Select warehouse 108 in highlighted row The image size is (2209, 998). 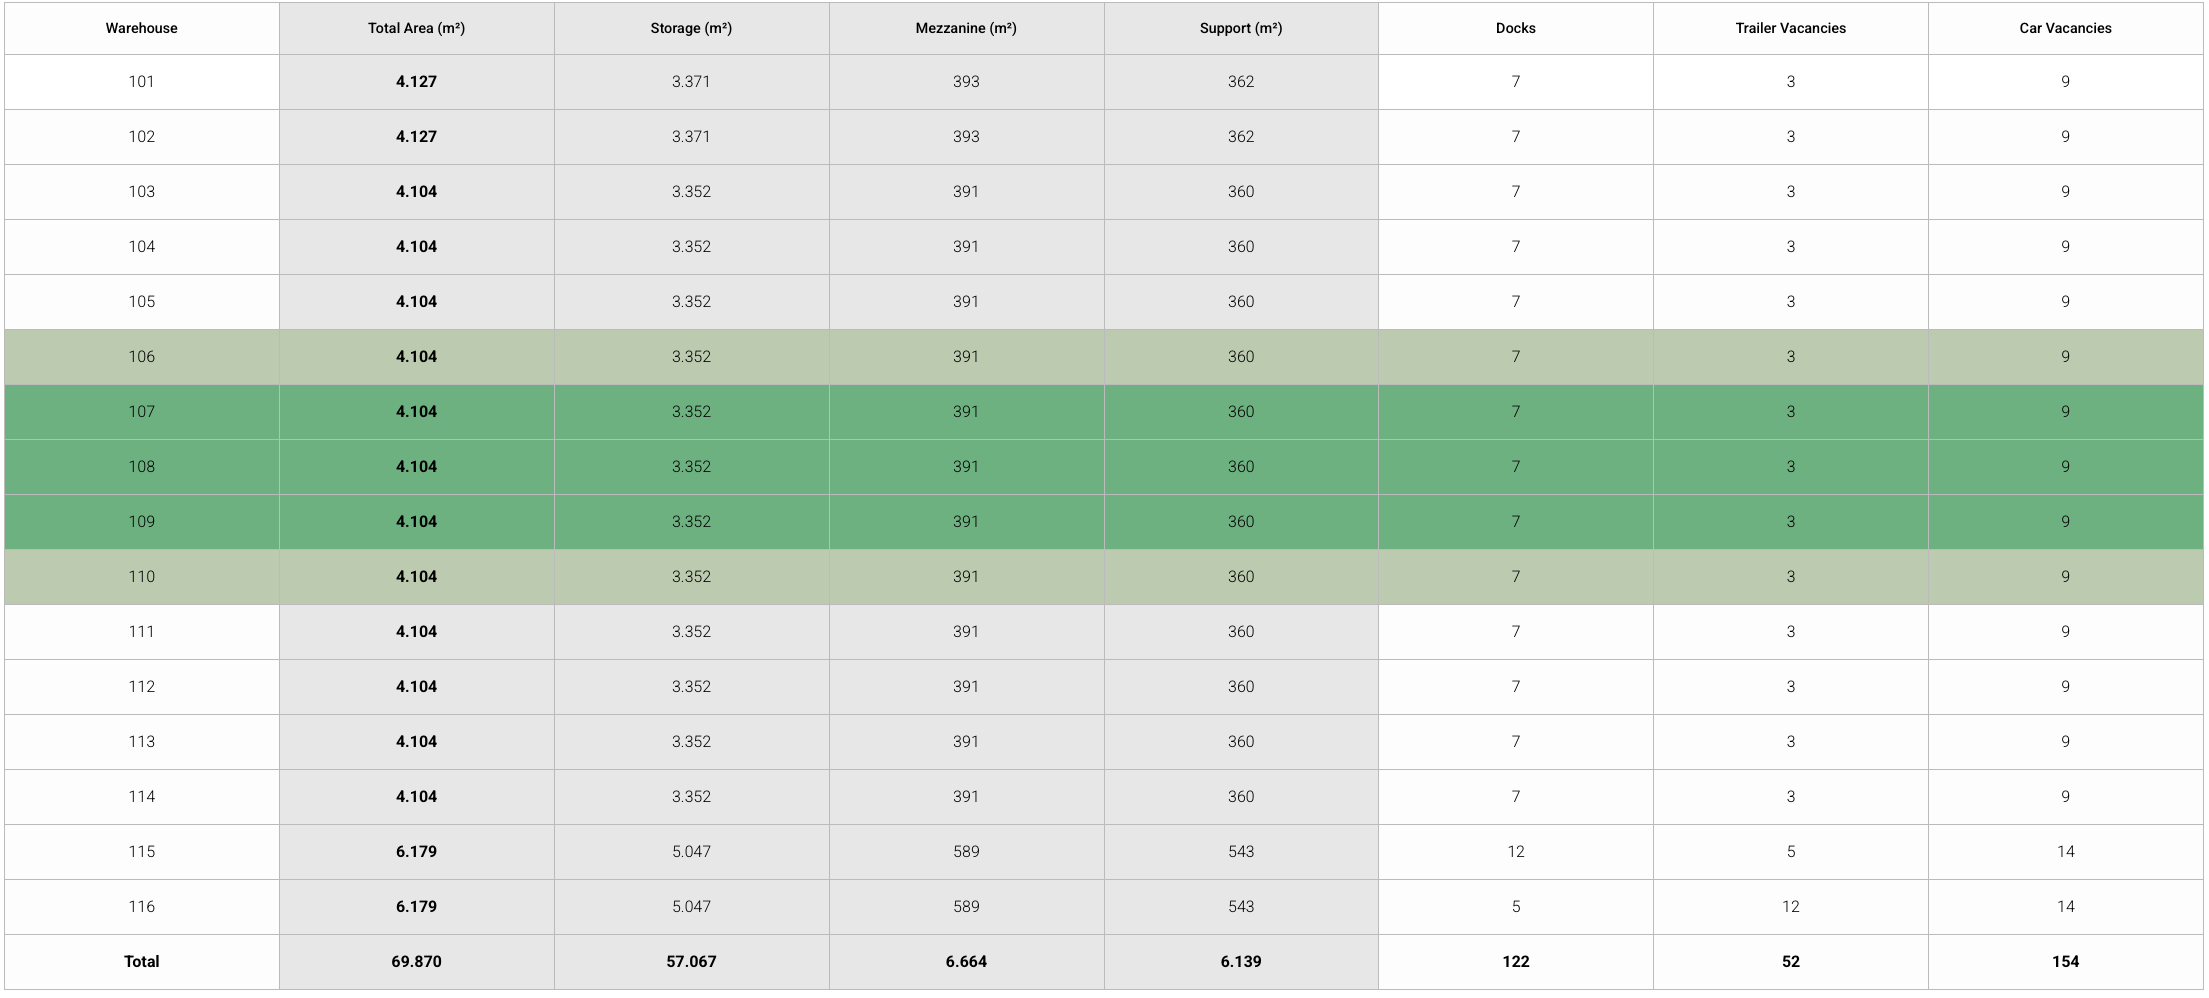pos(141,467)
